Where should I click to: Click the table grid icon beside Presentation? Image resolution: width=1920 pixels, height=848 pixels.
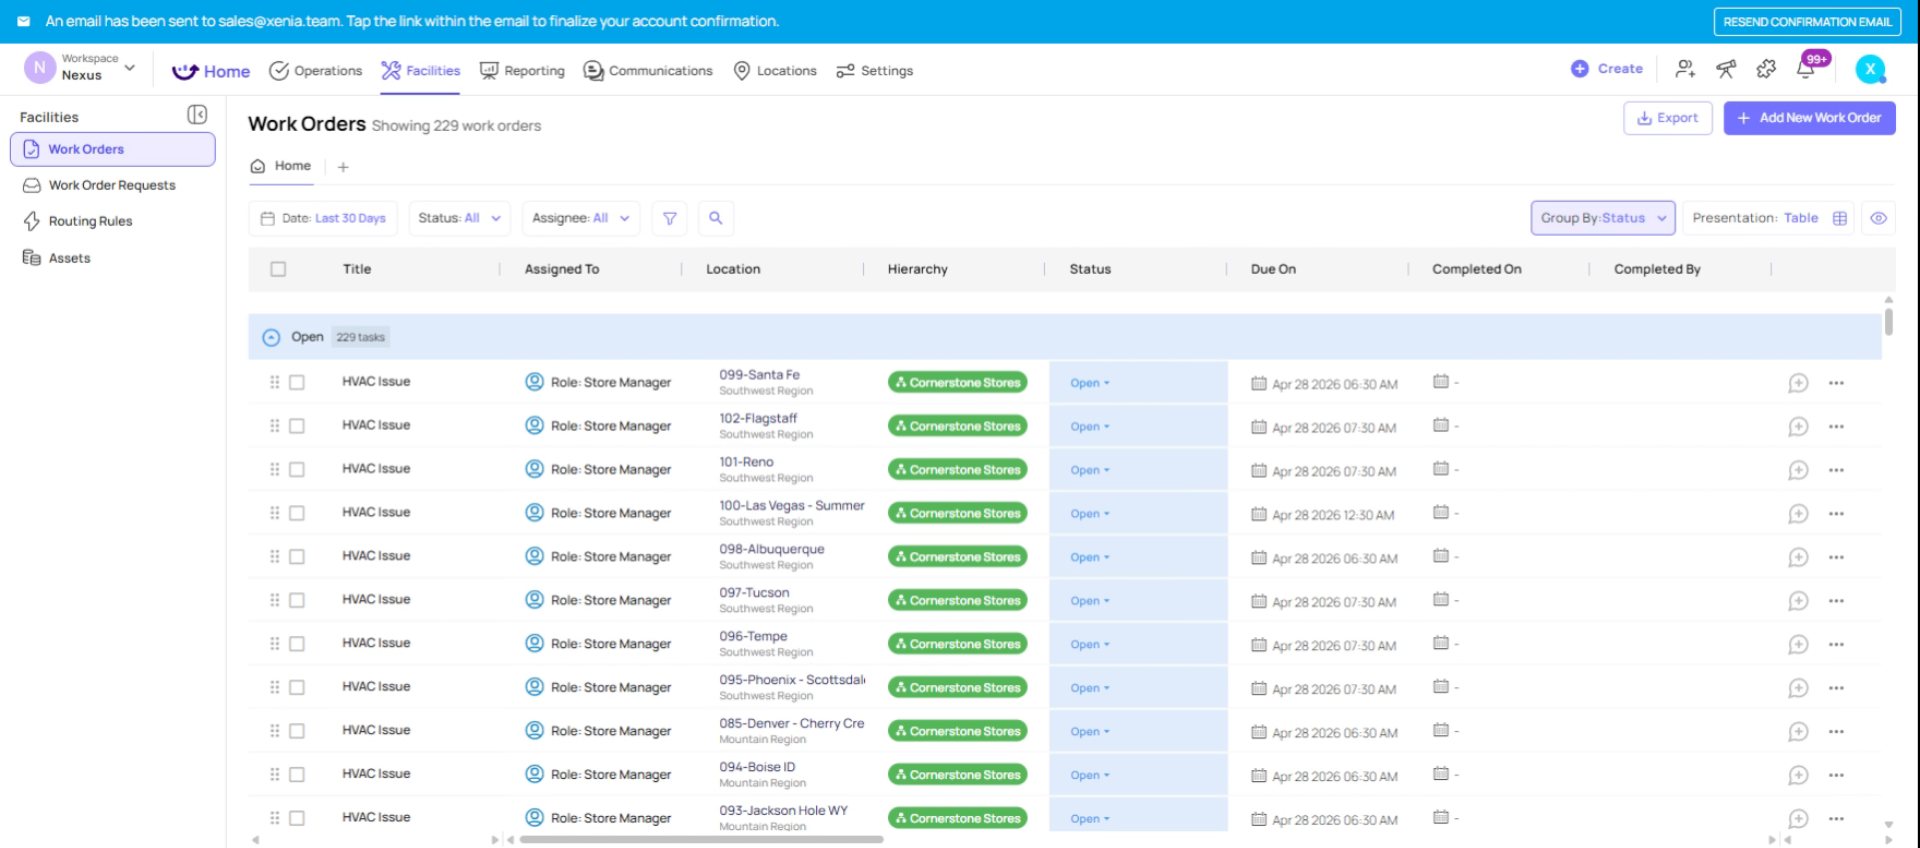tap(1839, 218)
